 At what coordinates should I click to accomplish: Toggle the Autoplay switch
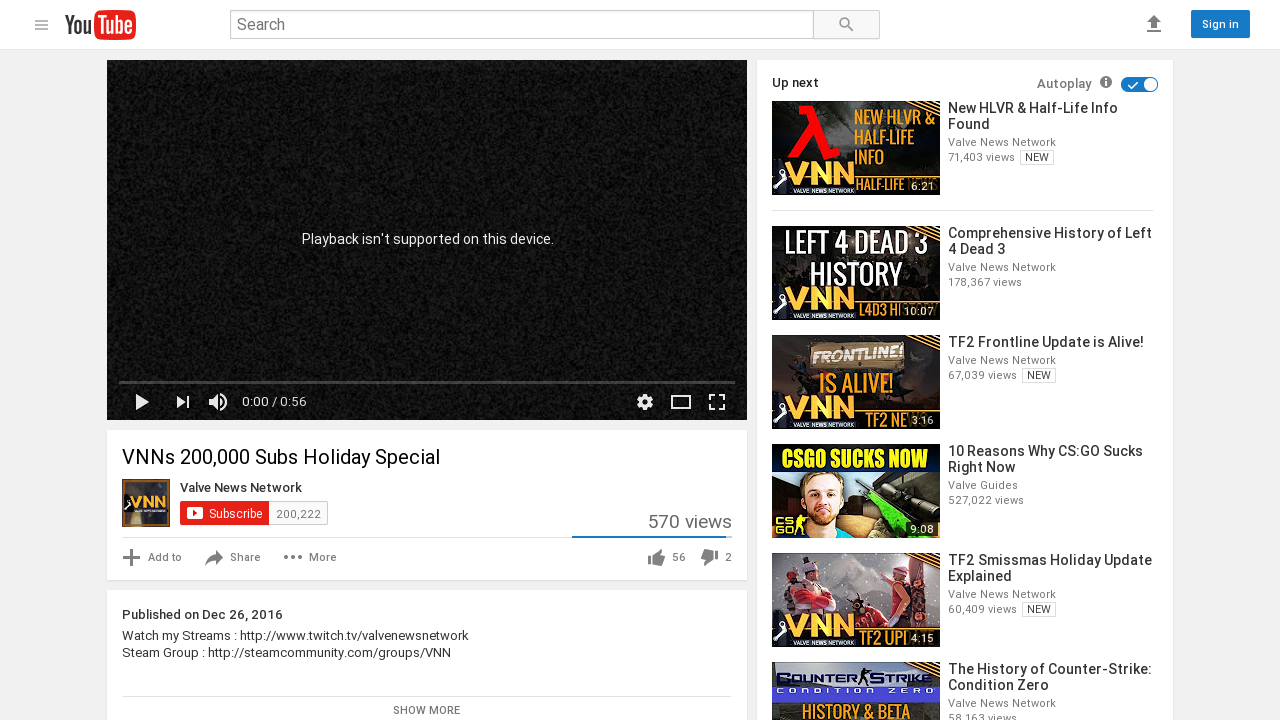[1140, 84]
